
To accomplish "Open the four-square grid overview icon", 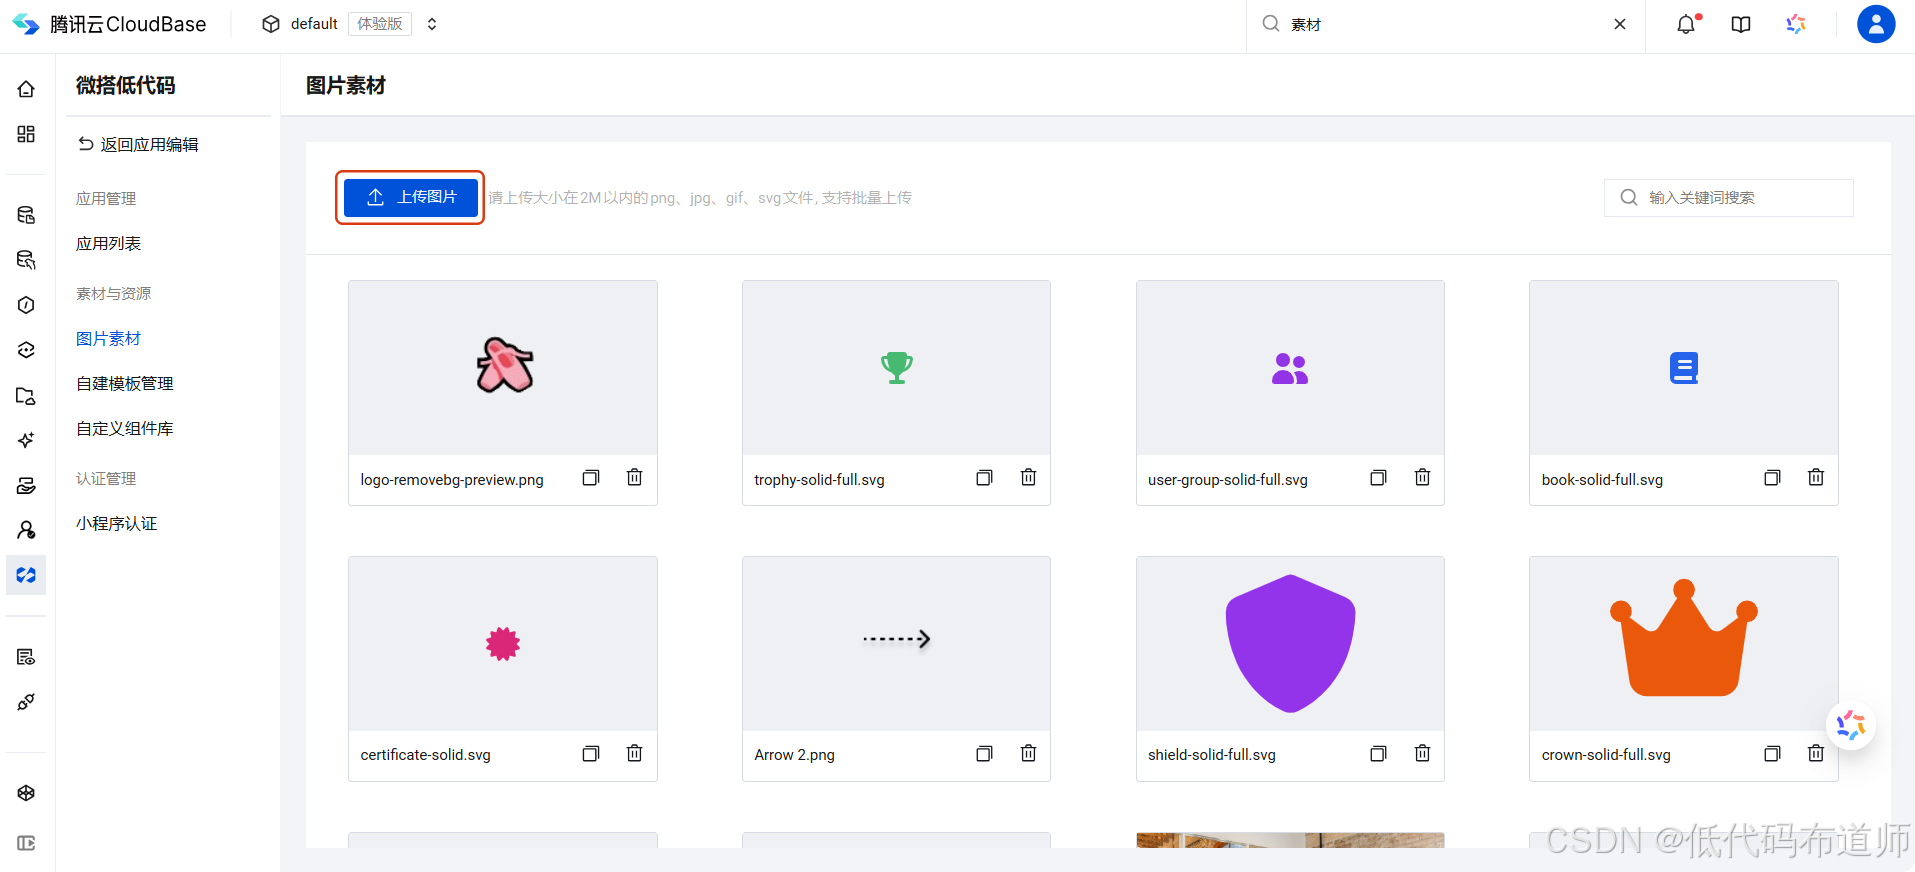I will (26, 134).
